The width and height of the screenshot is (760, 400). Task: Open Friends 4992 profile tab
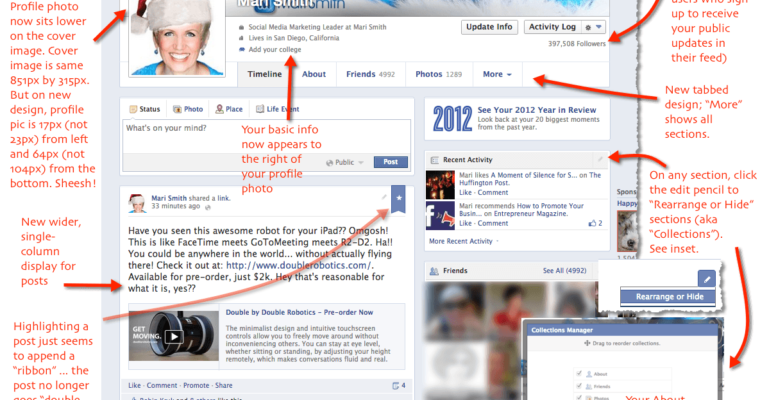coord(370,74)
